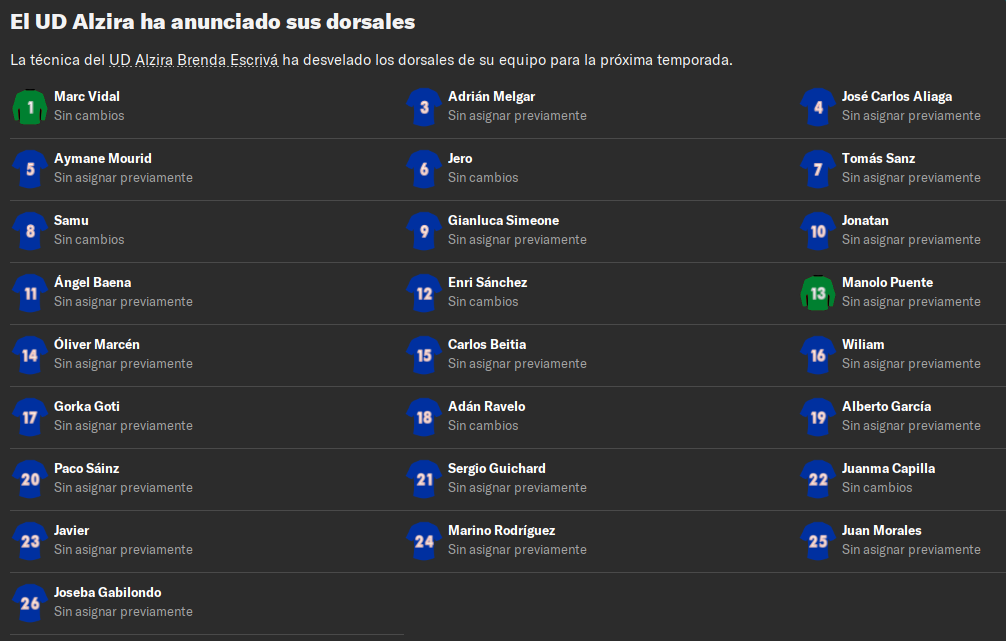Select the number 7 shirt icon
The height and width of the screenshot is (641, 1006).
pyautogui.click(x=818, y=169)
